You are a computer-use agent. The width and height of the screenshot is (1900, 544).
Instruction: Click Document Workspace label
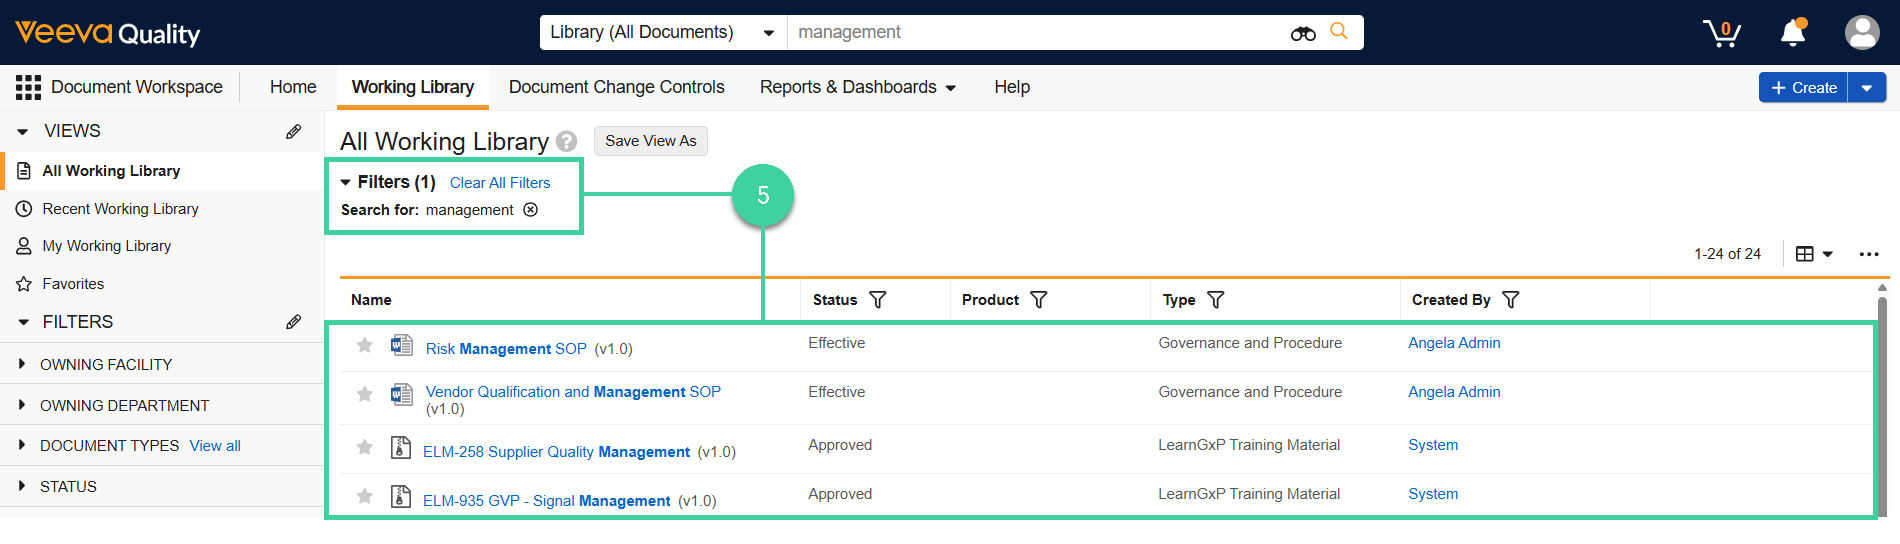point(137,87)
